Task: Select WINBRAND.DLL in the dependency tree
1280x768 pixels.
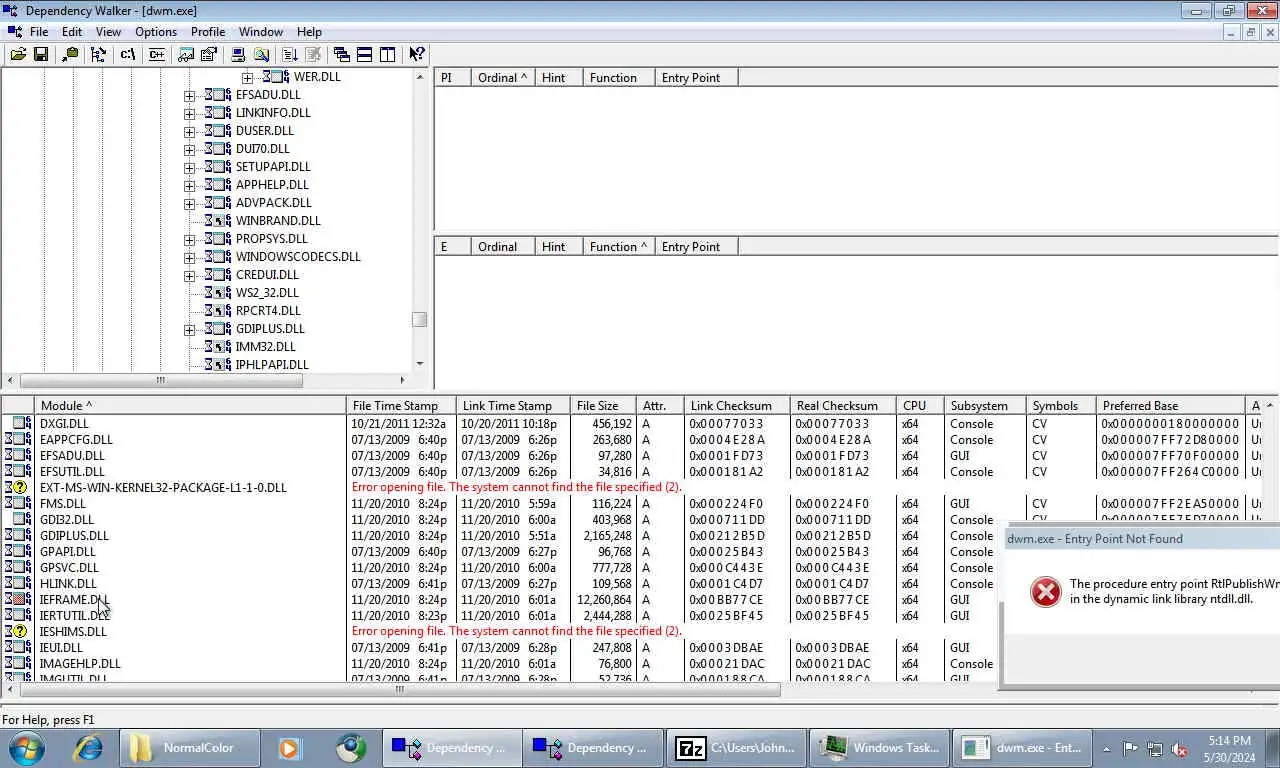Action: click(278, 221)
